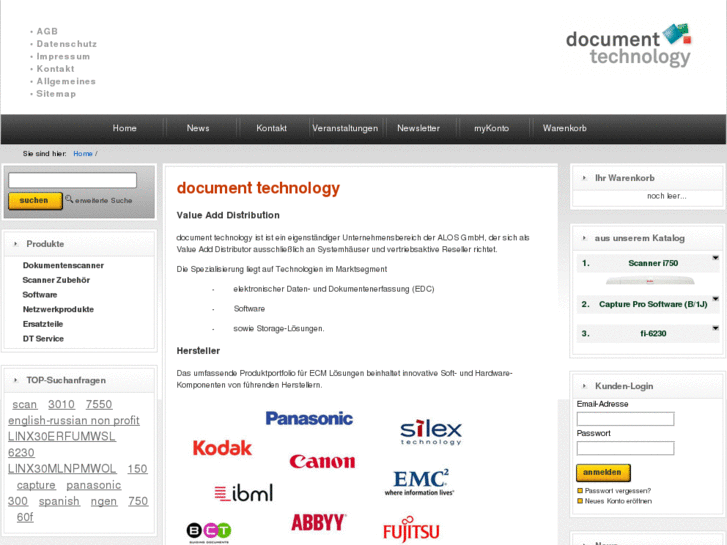
Task: Click the 'LINX30ERFUMWSL' search term
Action: point(62,436)
